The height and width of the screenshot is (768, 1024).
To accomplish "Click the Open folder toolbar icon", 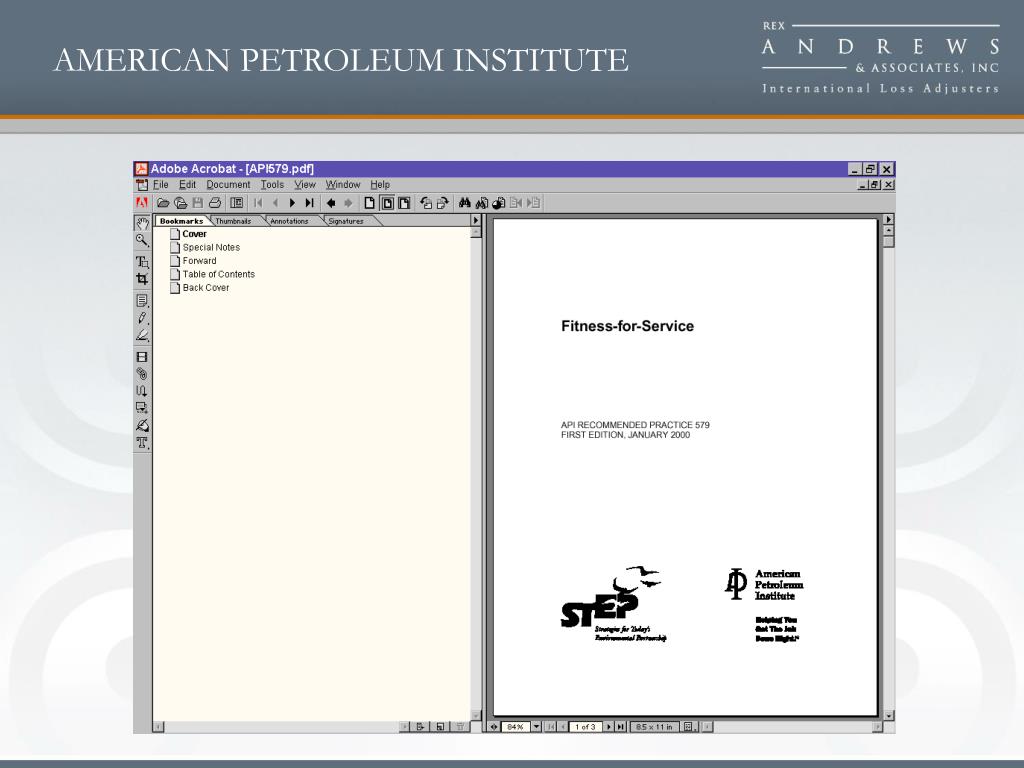I will pos(163,202).
